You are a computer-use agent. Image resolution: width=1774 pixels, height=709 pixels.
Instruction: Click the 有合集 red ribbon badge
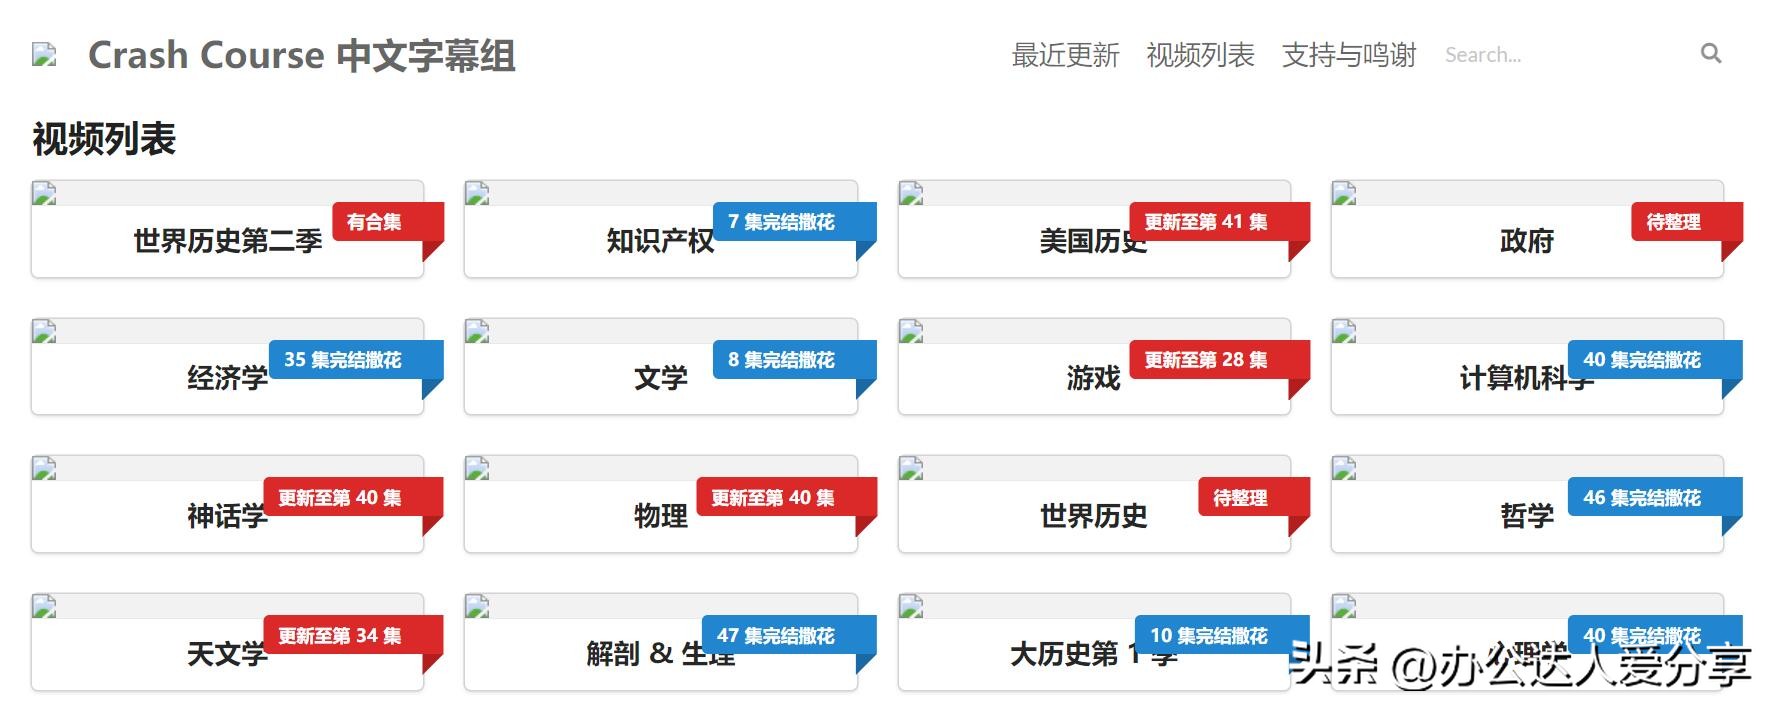pyautogui.click(x=388, y=222)
